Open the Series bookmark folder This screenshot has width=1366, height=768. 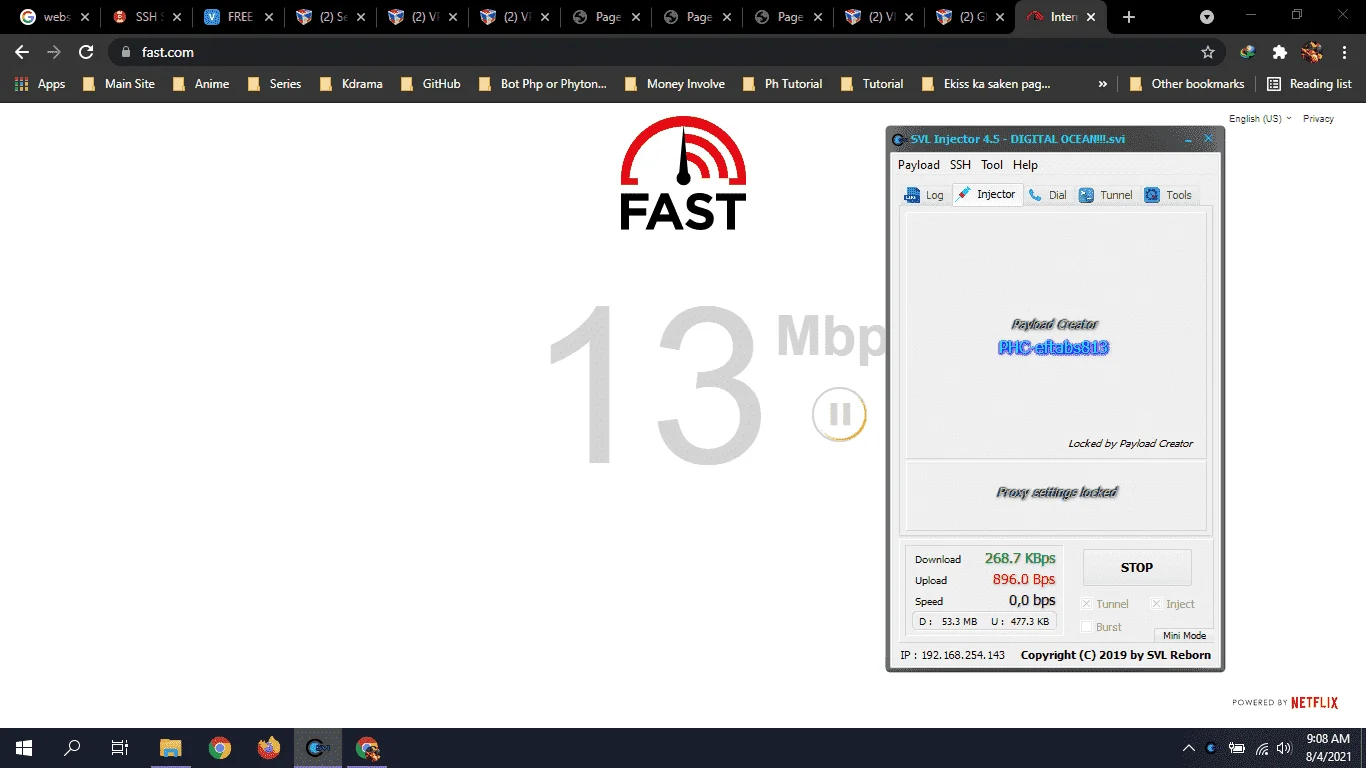click(x=274, y=84)
